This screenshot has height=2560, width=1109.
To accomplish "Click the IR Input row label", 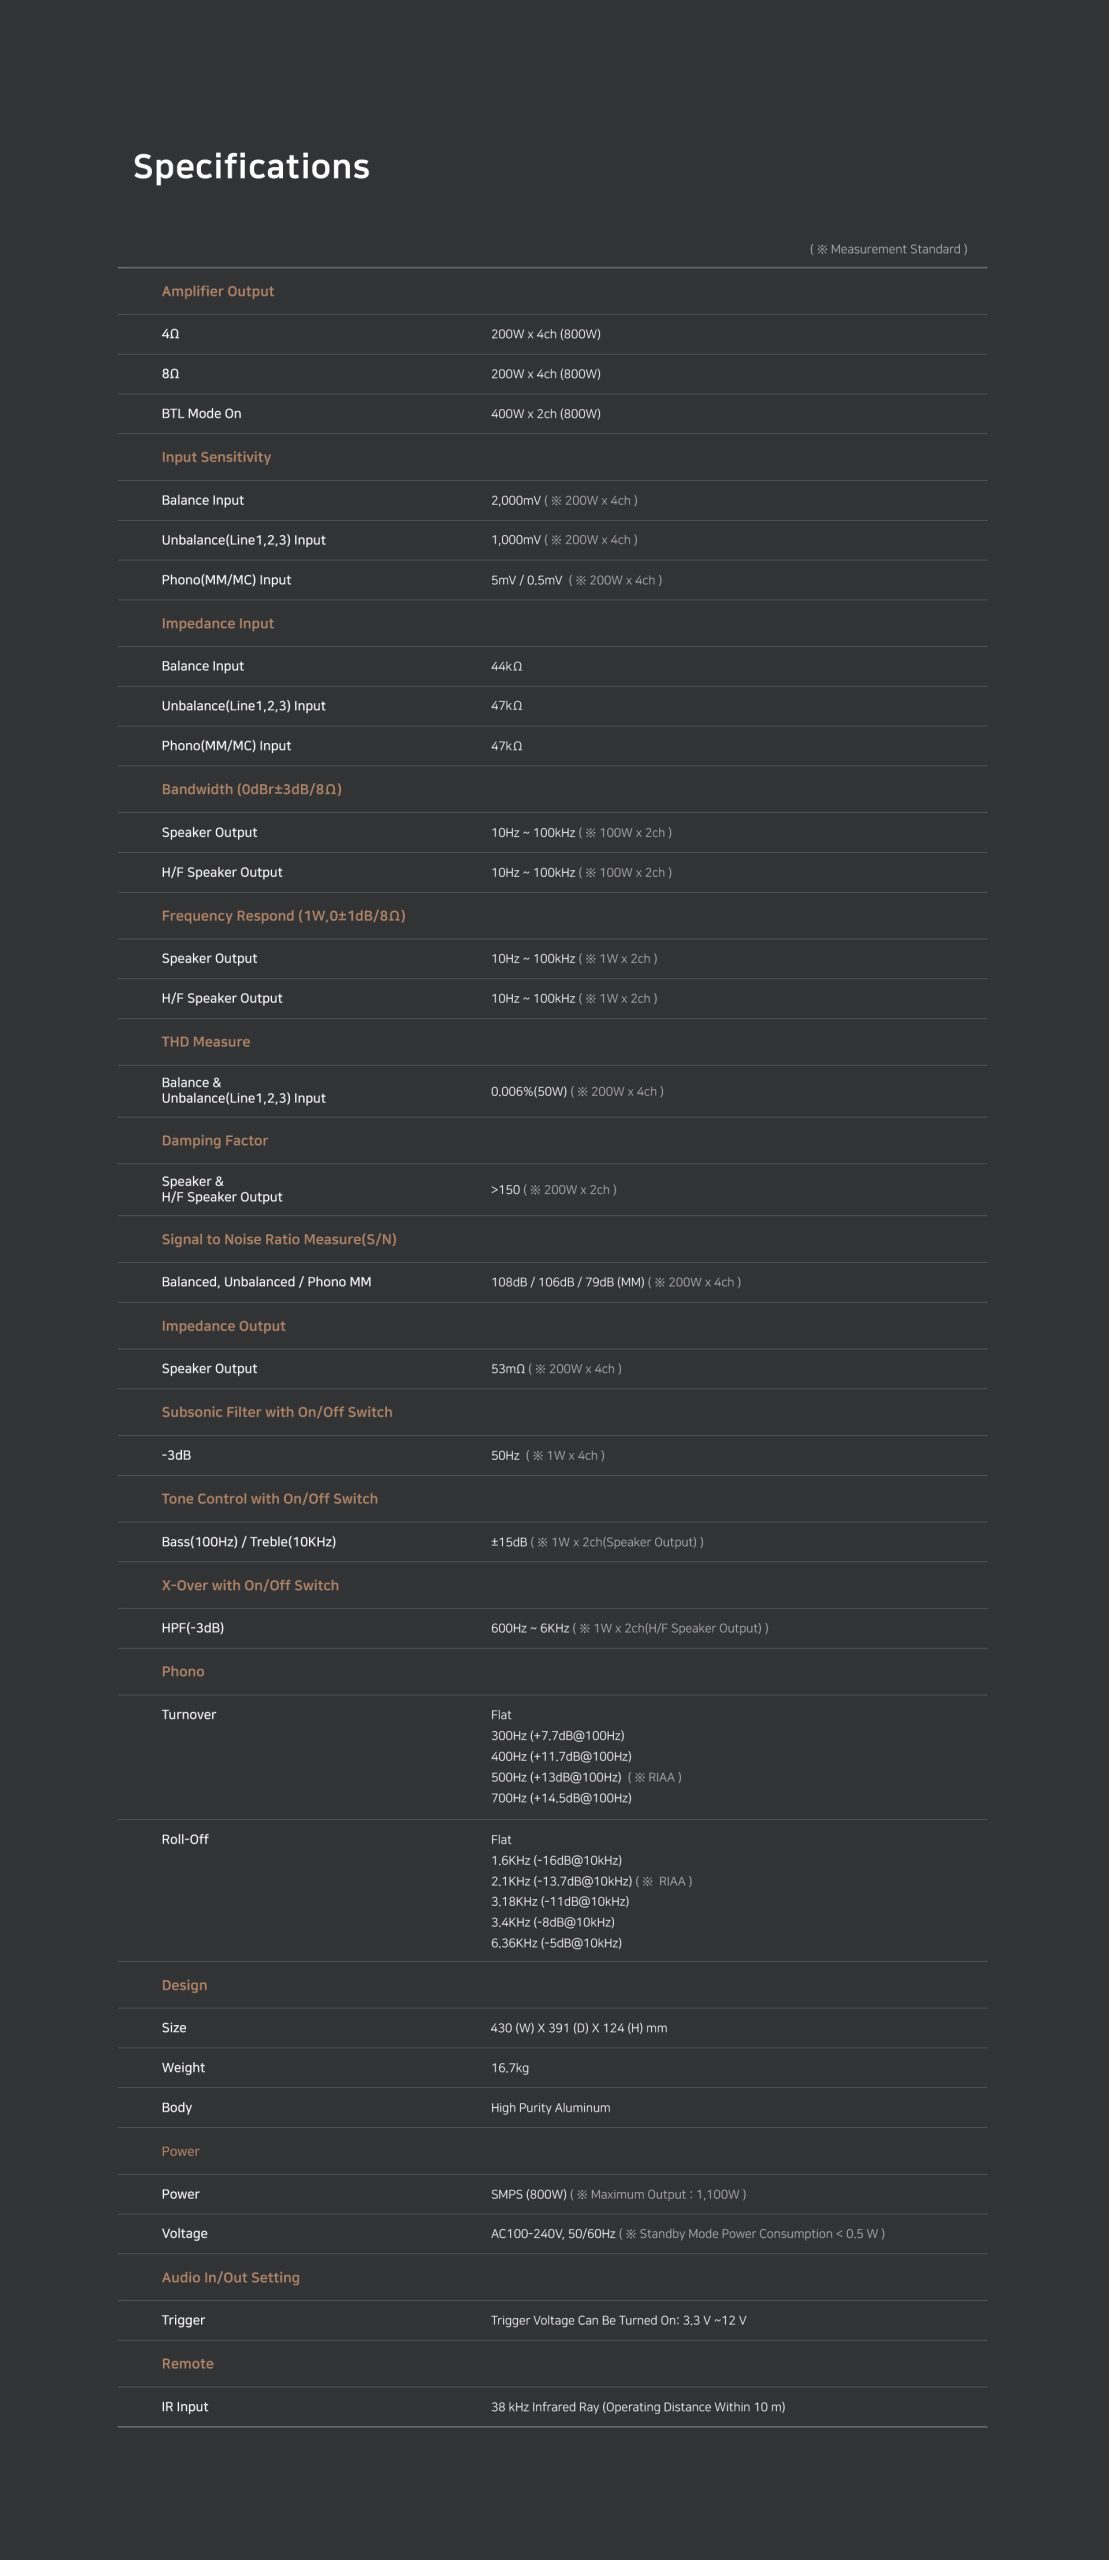I will click(185, 2407).
